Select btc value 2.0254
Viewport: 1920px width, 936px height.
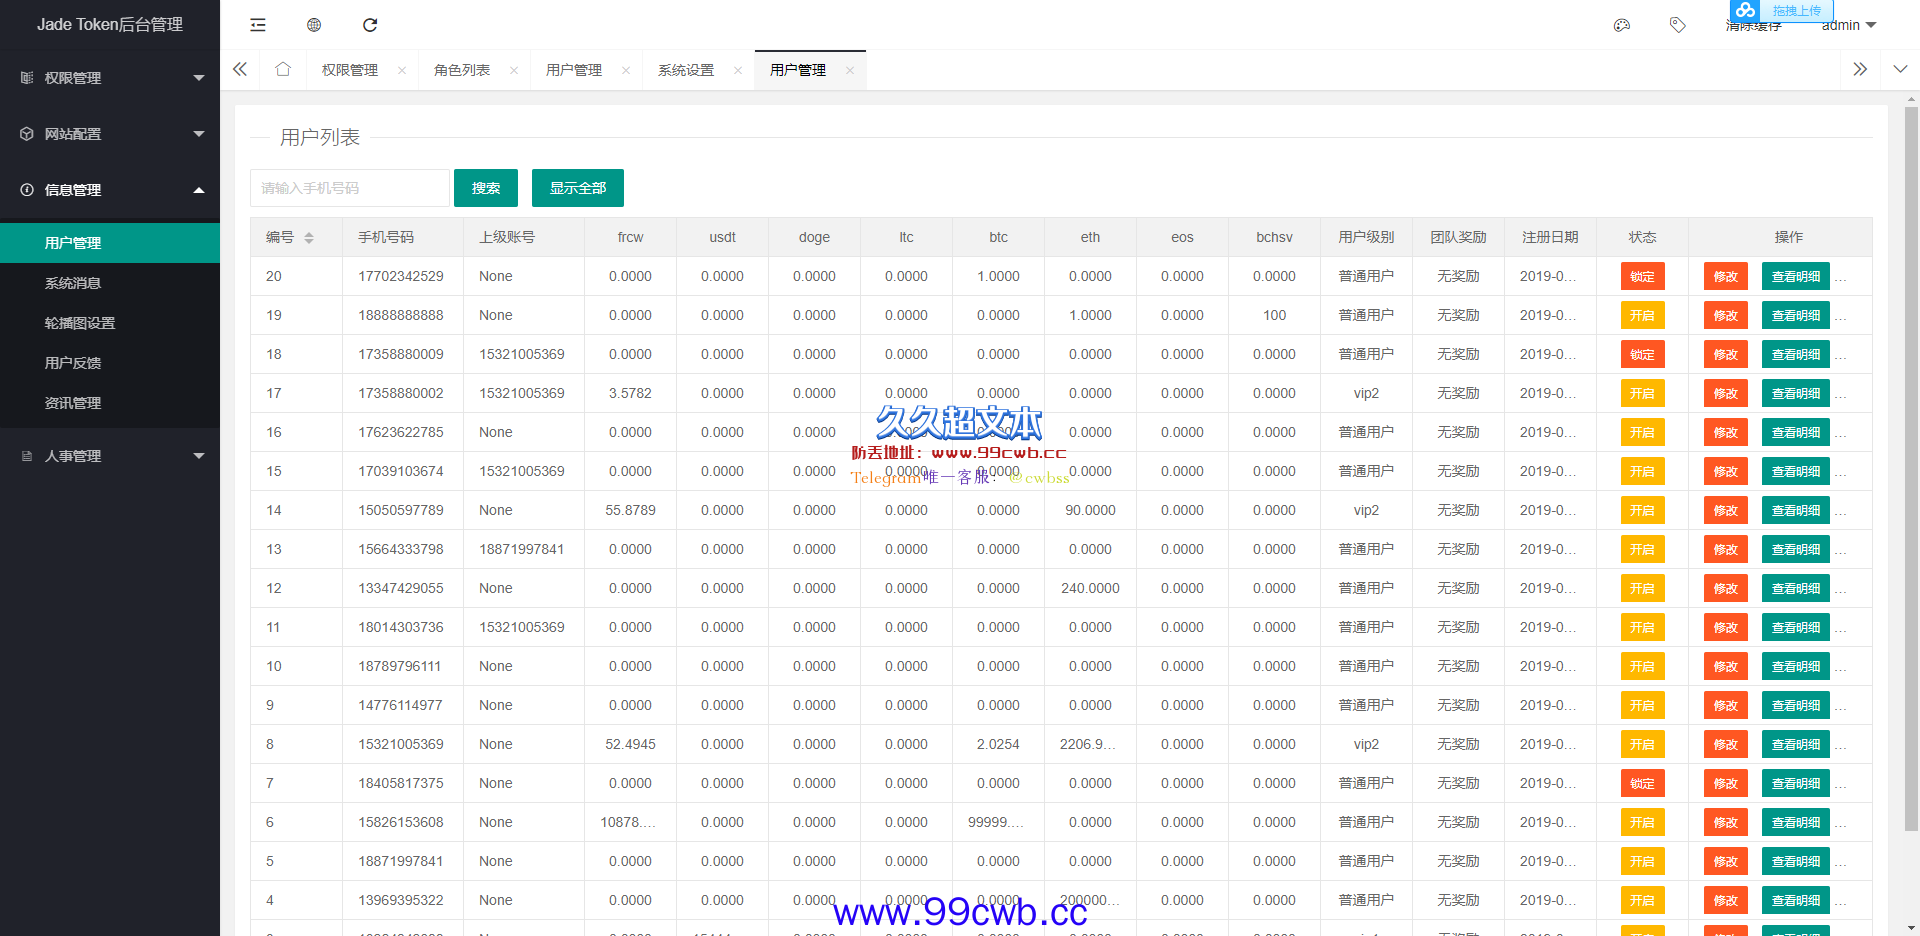click(x=998, y=745)
